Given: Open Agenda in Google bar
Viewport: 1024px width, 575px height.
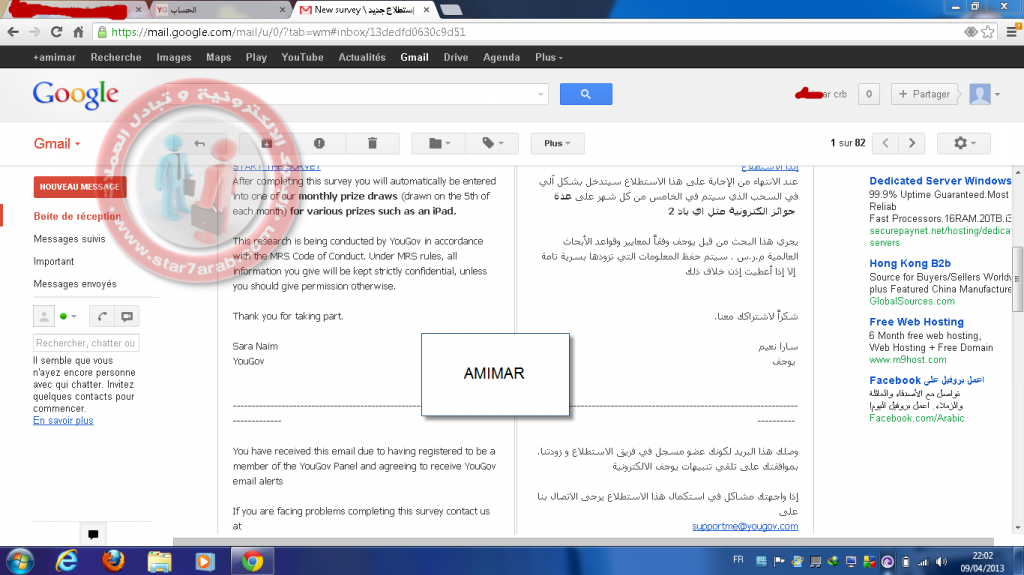Looking at the screenshot, I should click(x=502, y=58).
